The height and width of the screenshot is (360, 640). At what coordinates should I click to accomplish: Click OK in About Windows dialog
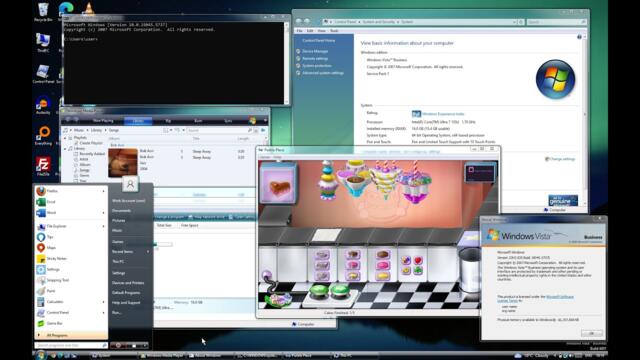591,333
